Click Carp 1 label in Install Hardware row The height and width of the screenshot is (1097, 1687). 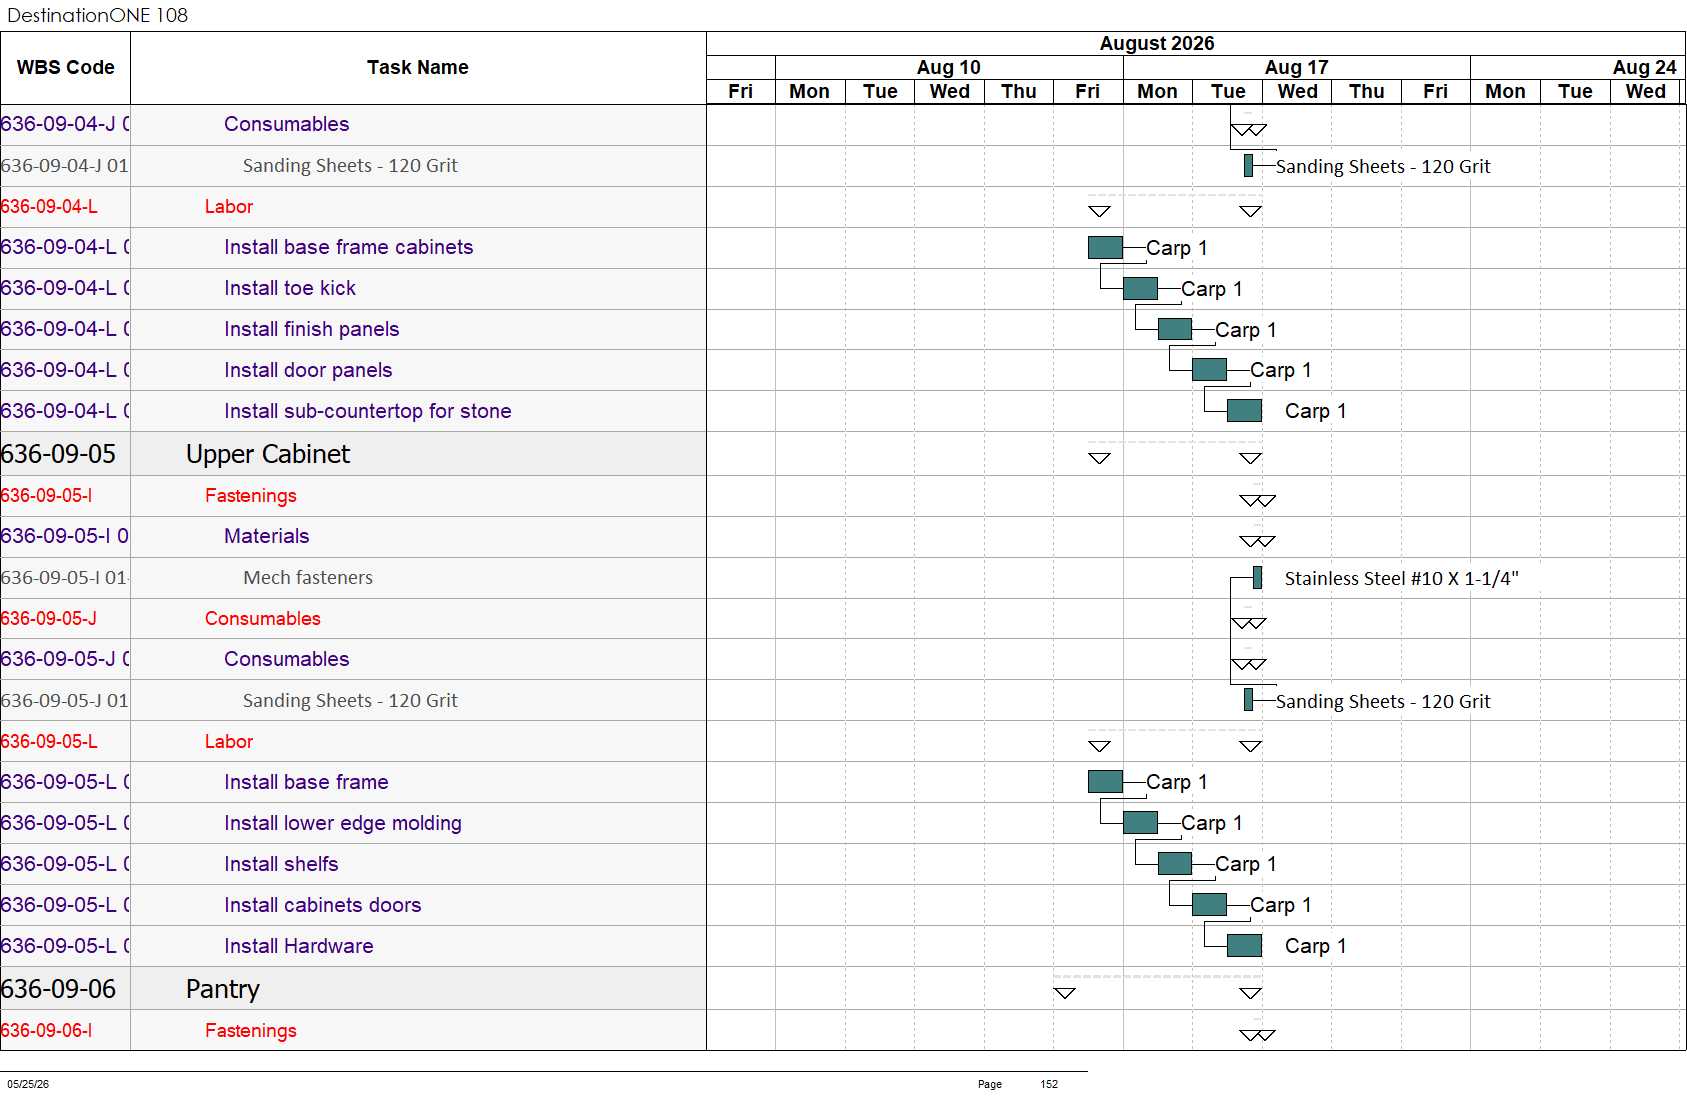[x=1316, y=946]
